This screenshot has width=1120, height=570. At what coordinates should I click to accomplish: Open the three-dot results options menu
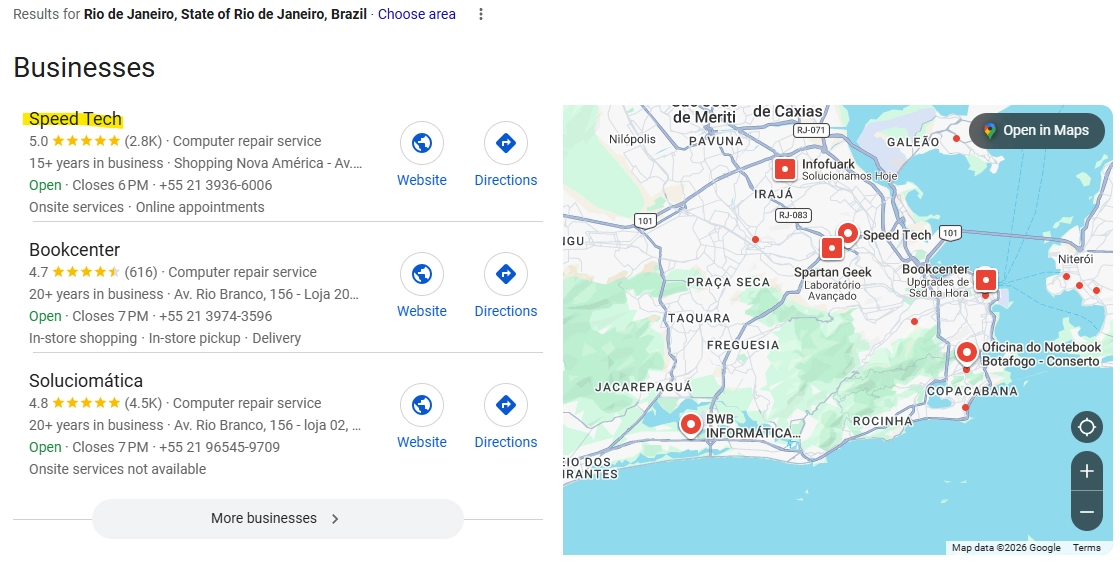pos(481,14)
